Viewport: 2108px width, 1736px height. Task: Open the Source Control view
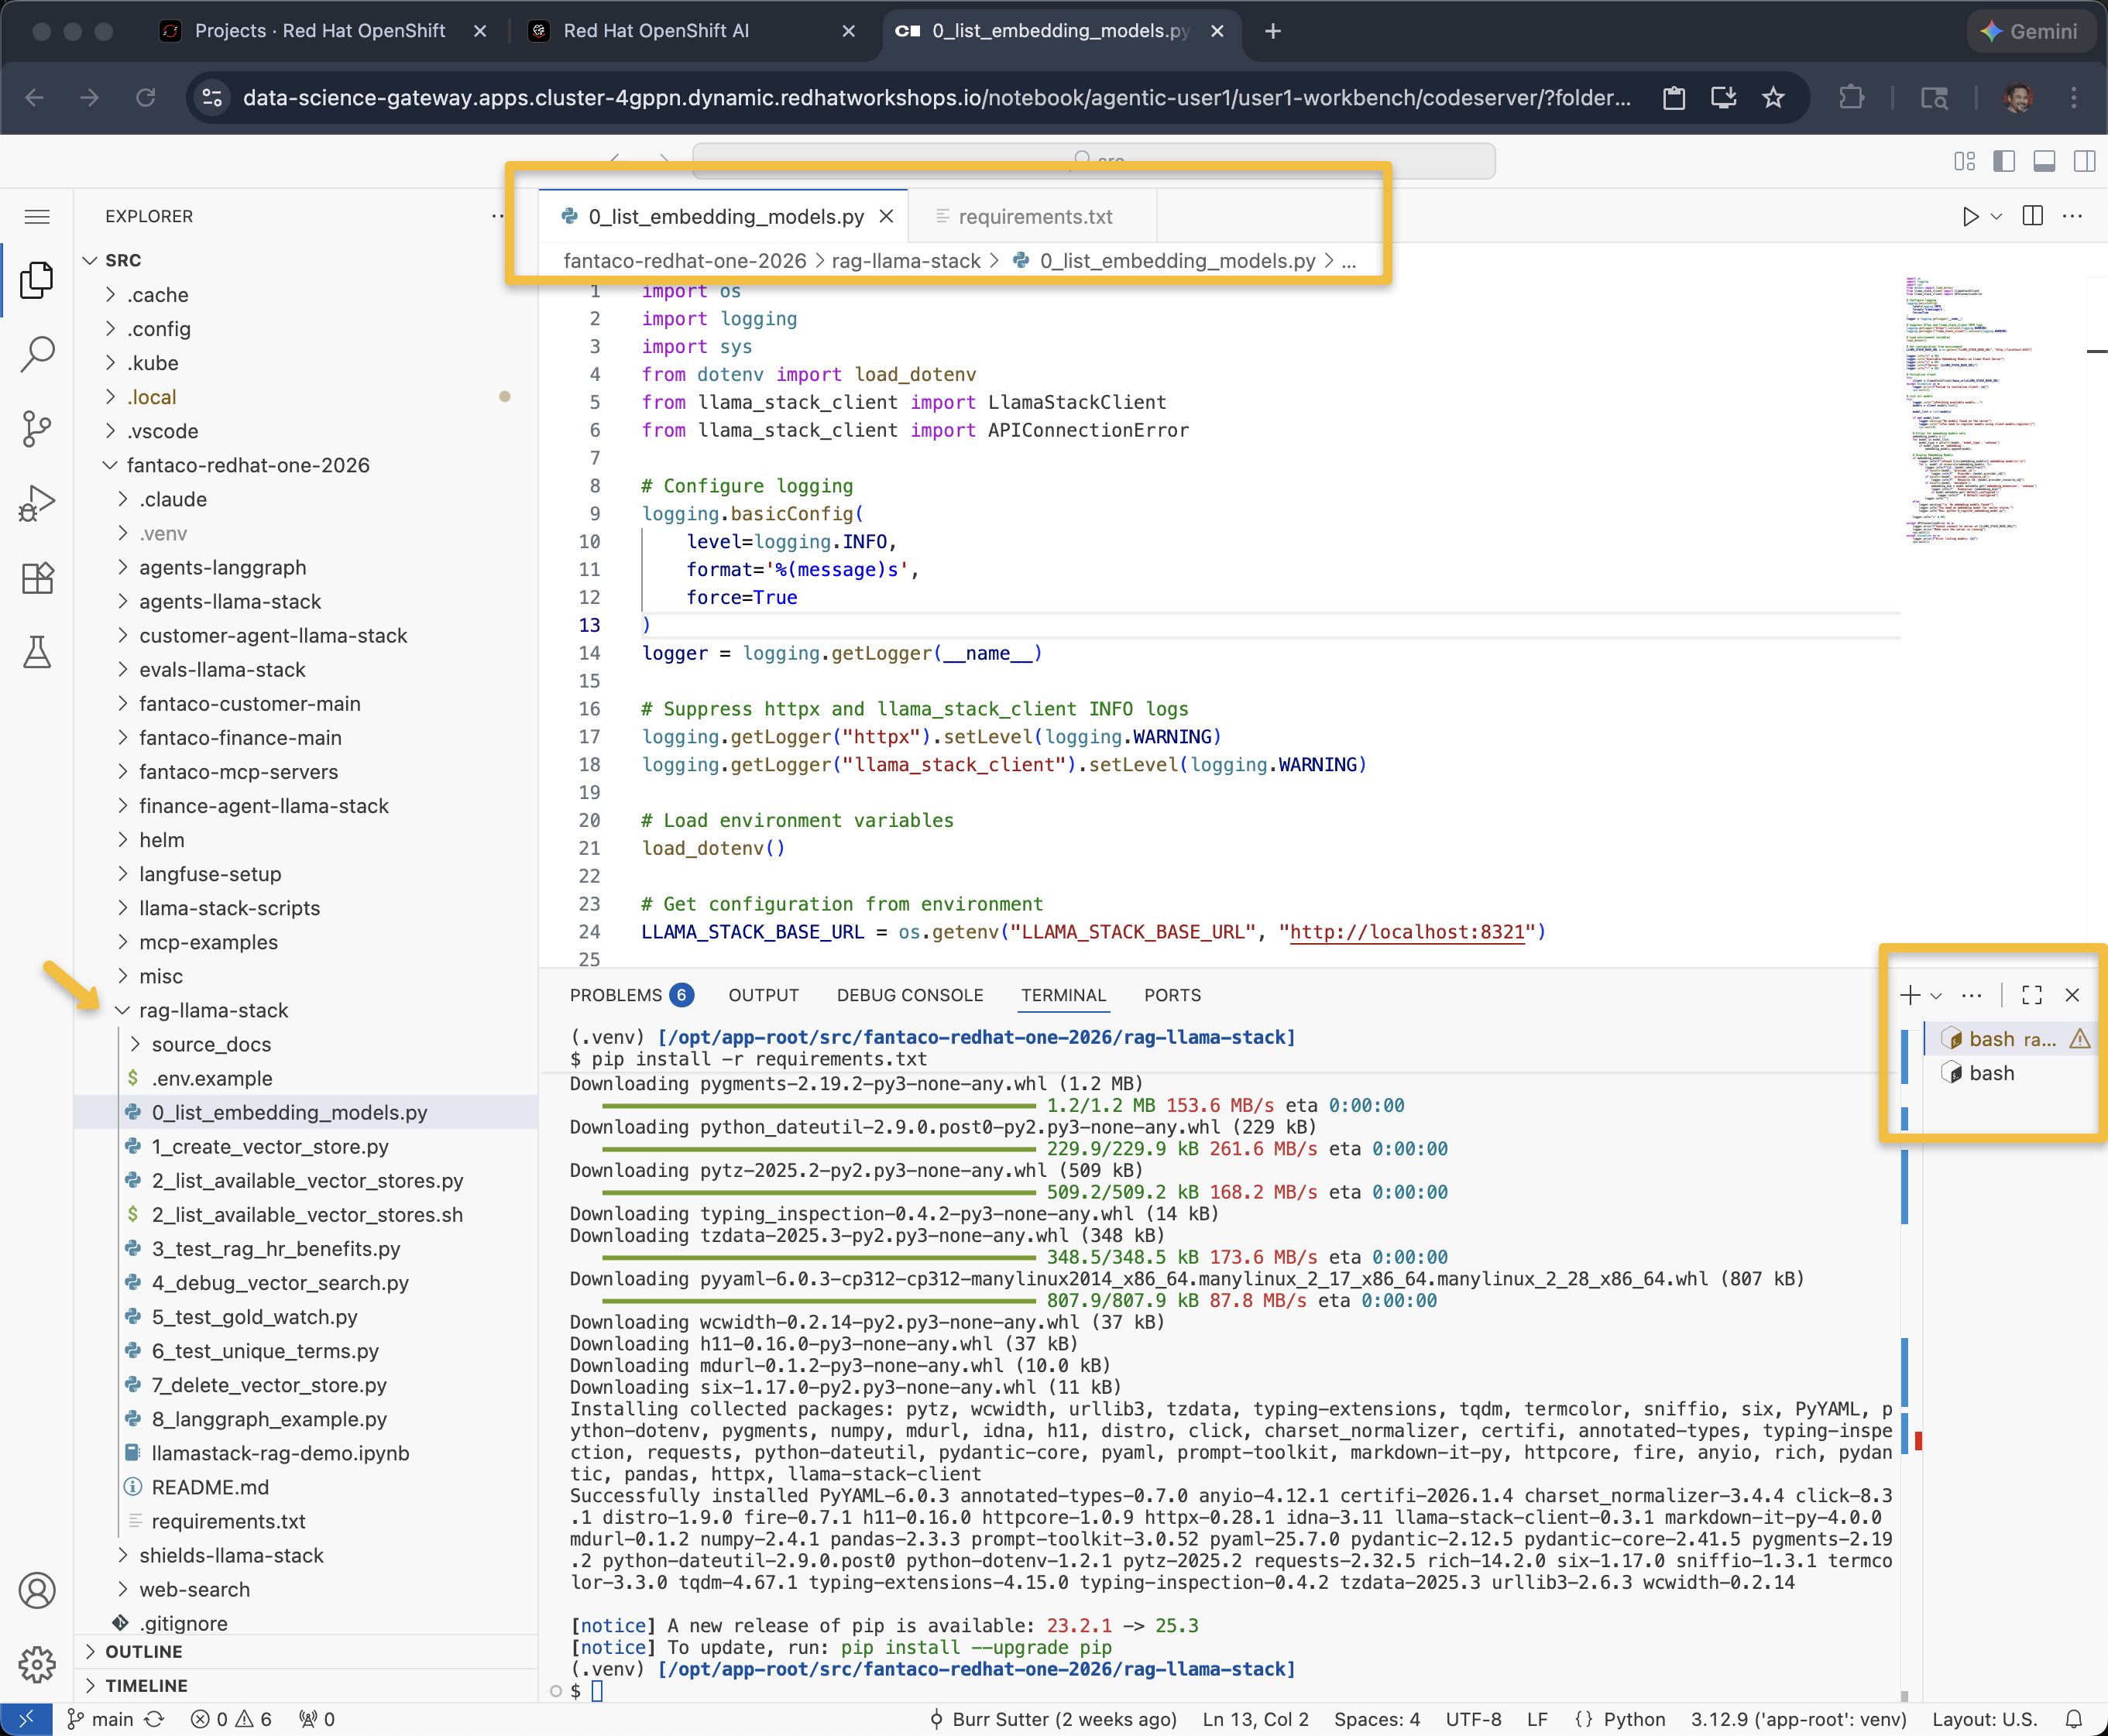(37, 429)
